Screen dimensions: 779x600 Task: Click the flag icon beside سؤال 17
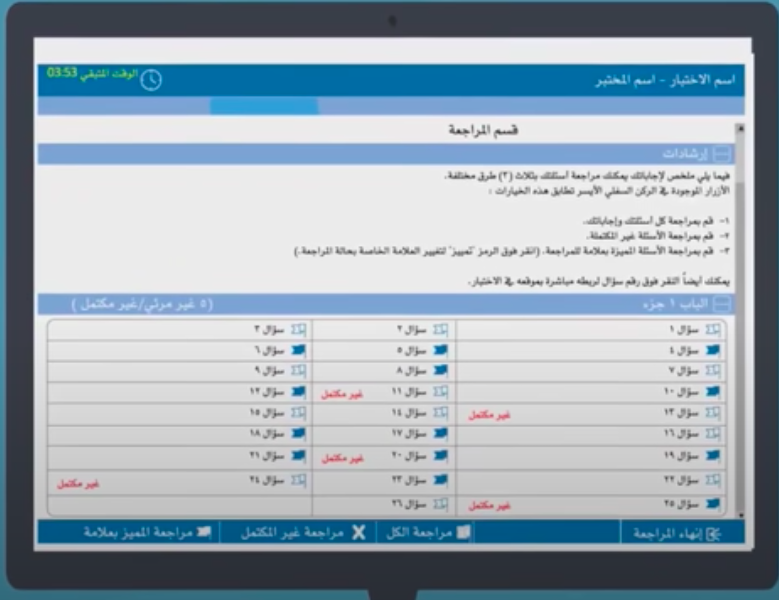(x=440, y=434)
